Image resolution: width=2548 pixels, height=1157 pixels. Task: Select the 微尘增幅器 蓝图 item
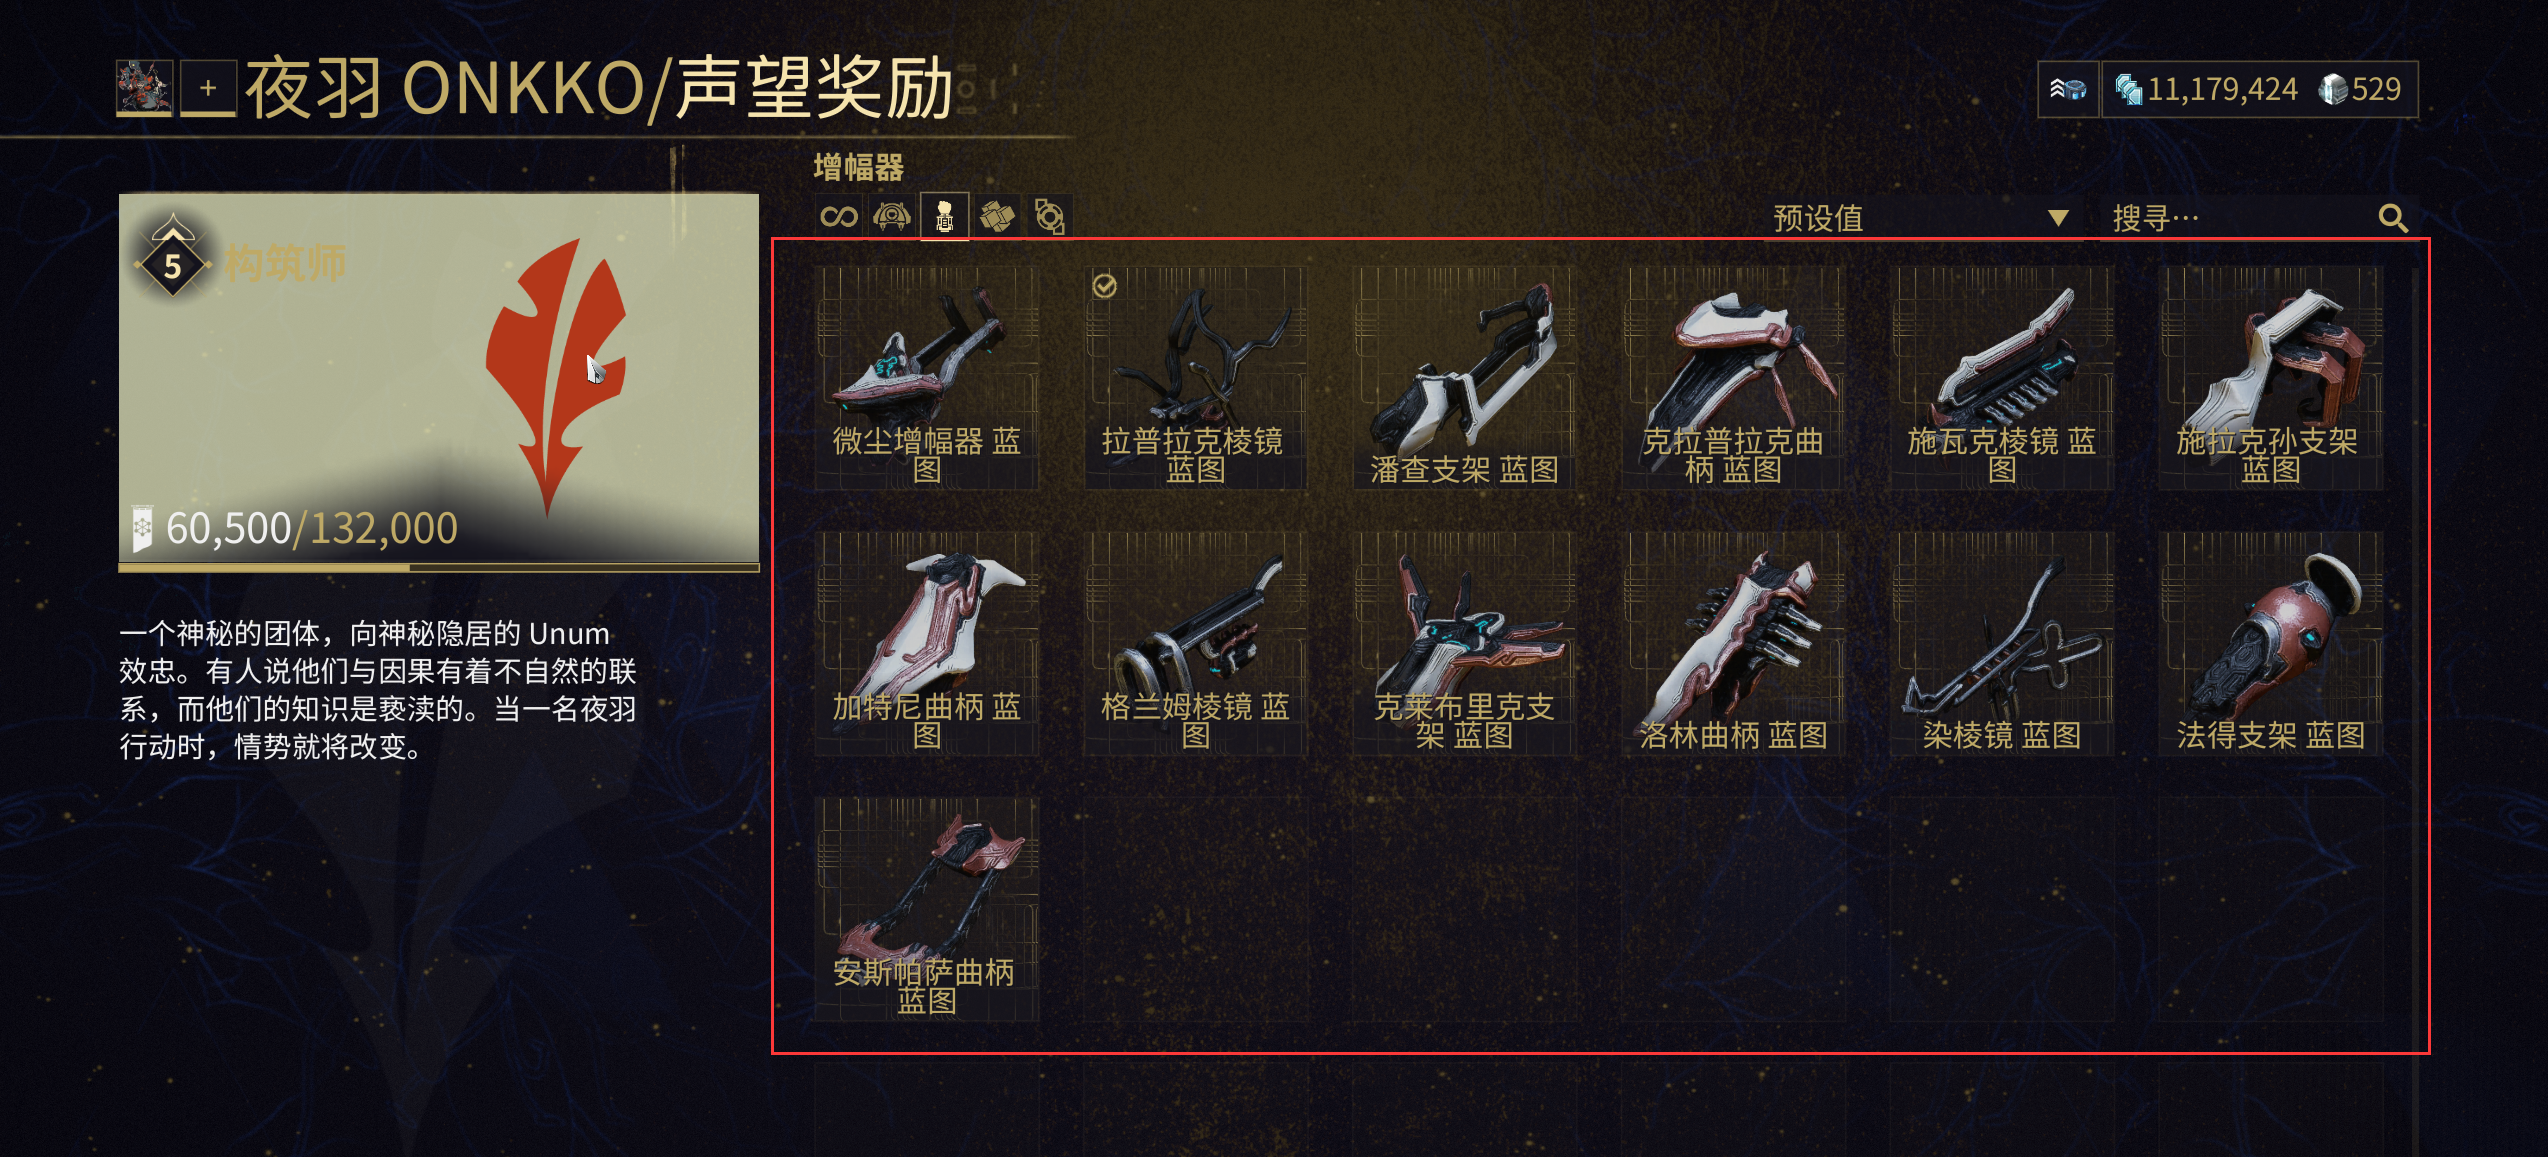pyautogui.click(x=927, y=378)
